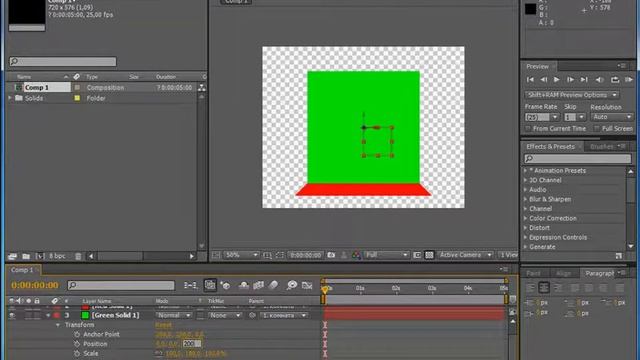
Task: Click the Hide Shy Layers icon
Action: (x=243, y=285)
